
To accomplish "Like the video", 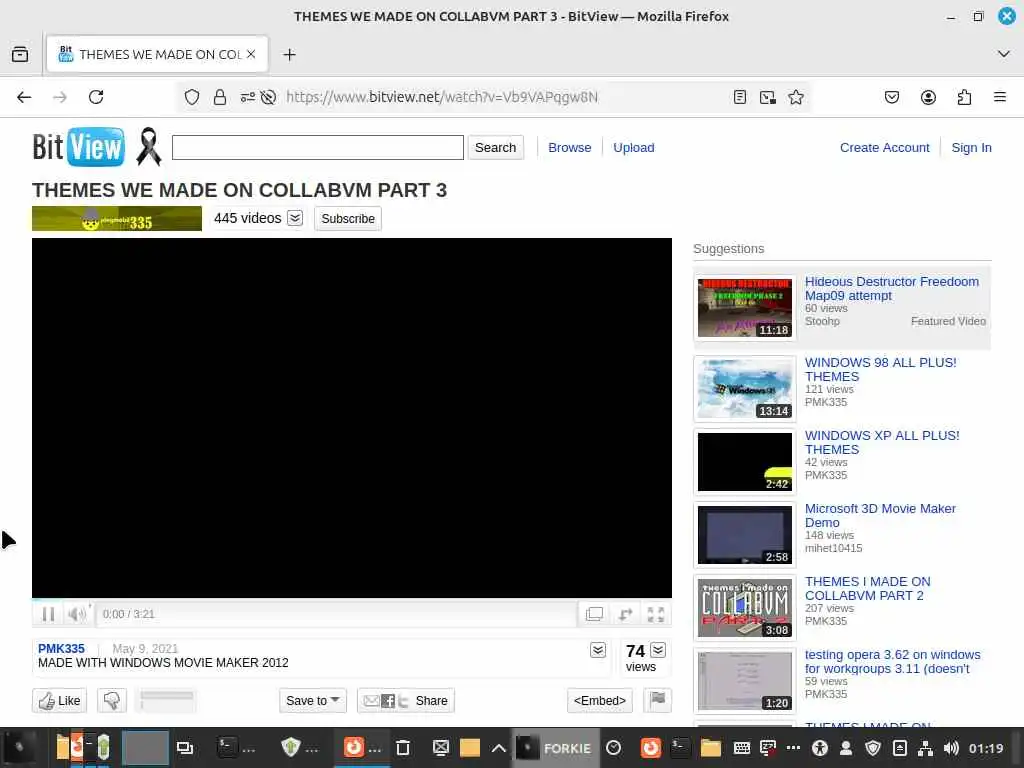I will 59,701.
